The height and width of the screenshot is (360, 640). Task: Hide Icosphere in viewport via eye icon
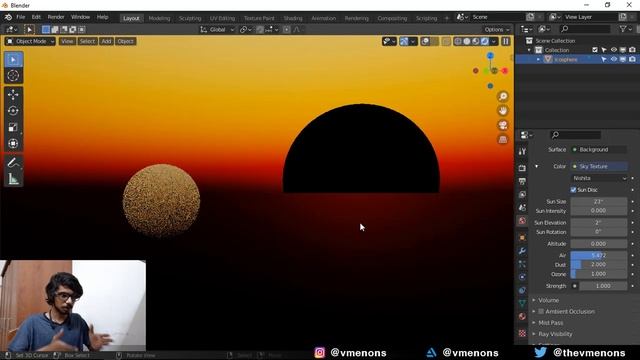pyautogui.click(x=613, y=59)
